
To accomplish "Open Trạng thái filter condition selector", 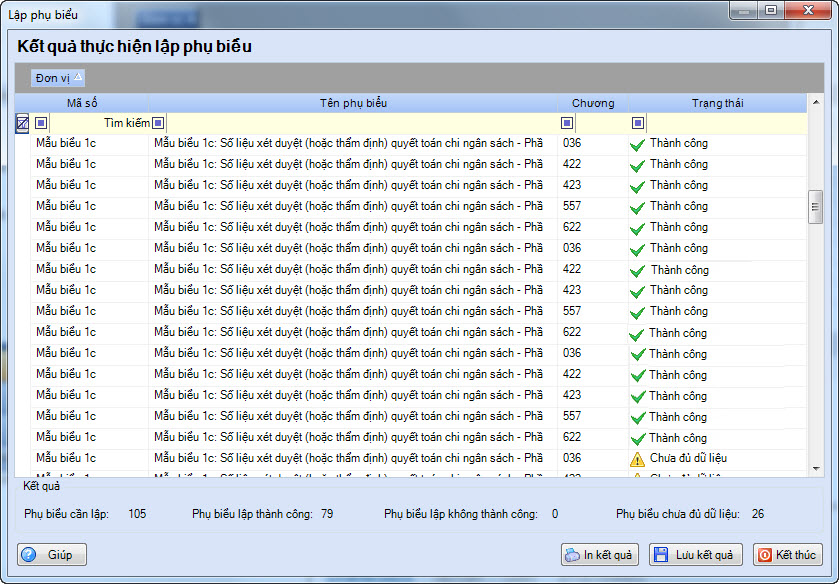I will point(638,123).
